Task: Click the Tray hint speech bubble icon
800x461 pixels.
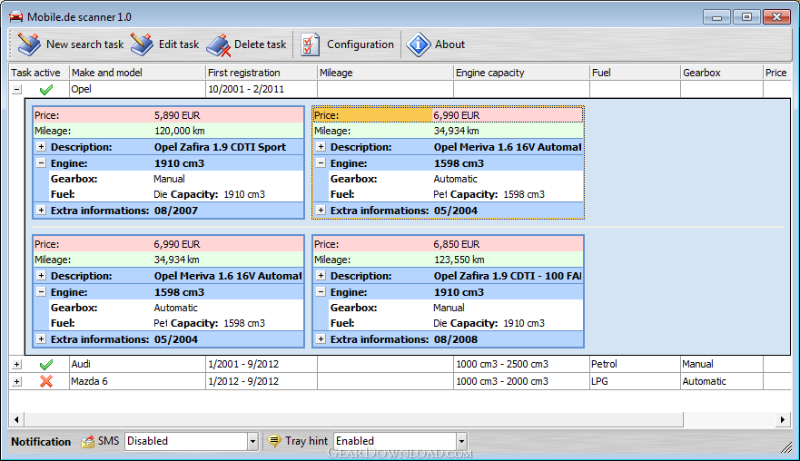Action: [274, 441]
